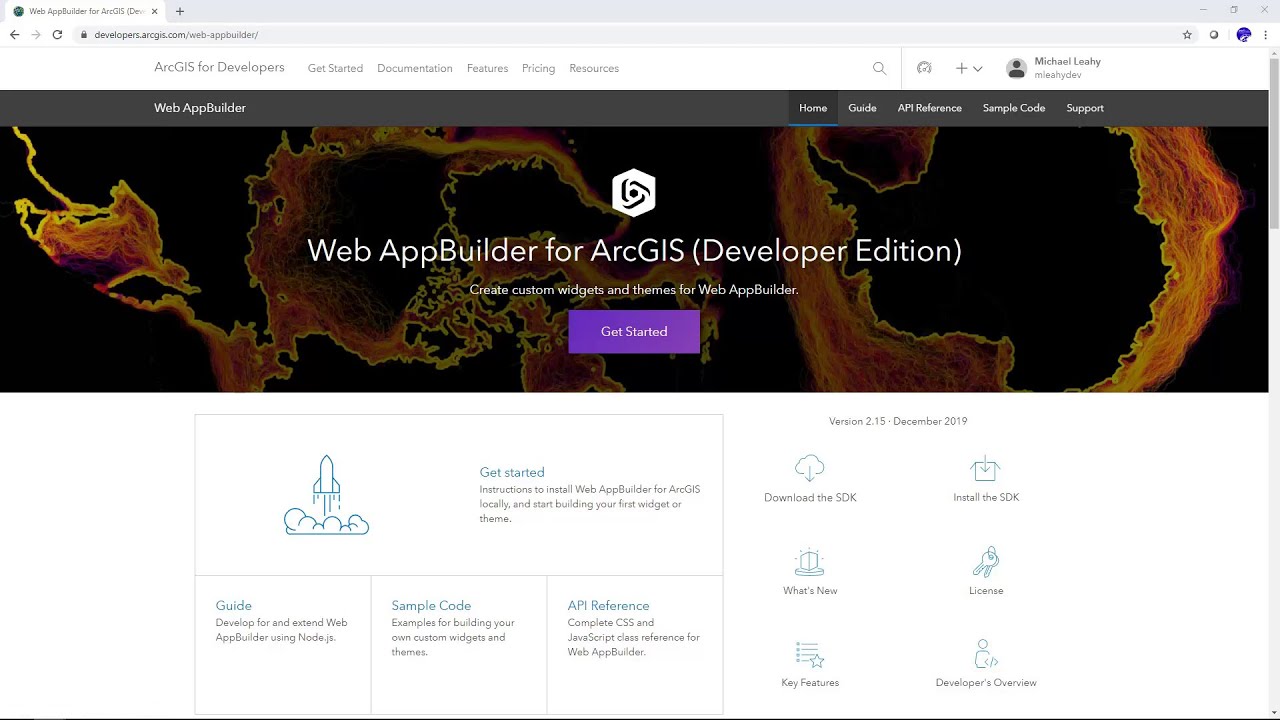Bookmark this page with star icon
1280x720 pixels.
point(1187,34)
